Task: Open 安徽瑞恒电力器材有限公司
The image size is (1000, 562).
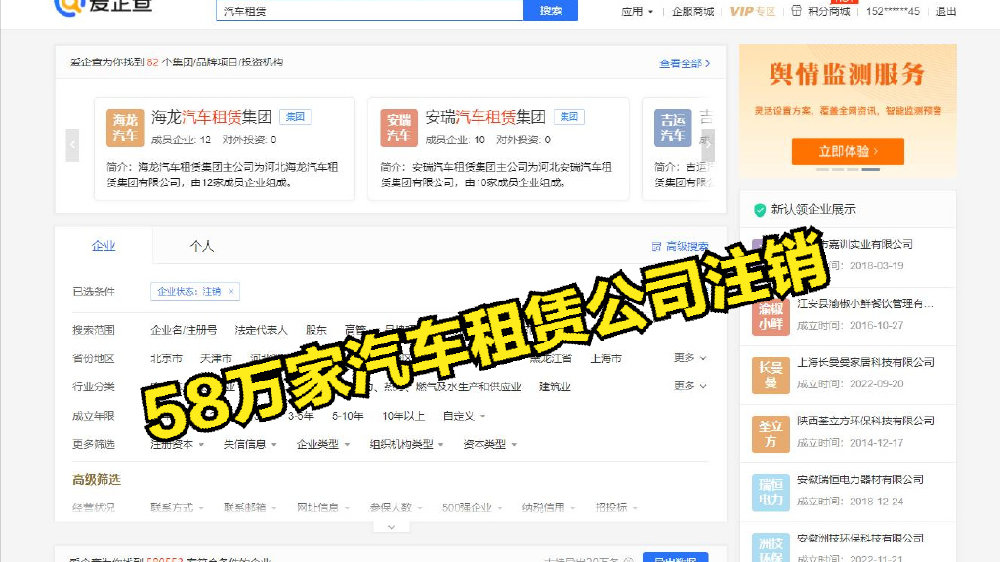Action: click(x=860, y=480)
